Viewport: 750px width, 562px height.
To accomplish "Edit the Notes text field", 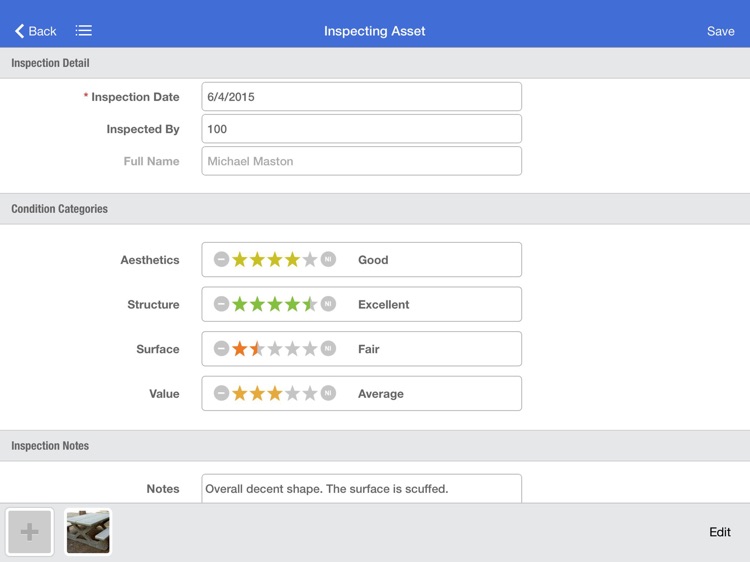I will [x=362, y=488].
